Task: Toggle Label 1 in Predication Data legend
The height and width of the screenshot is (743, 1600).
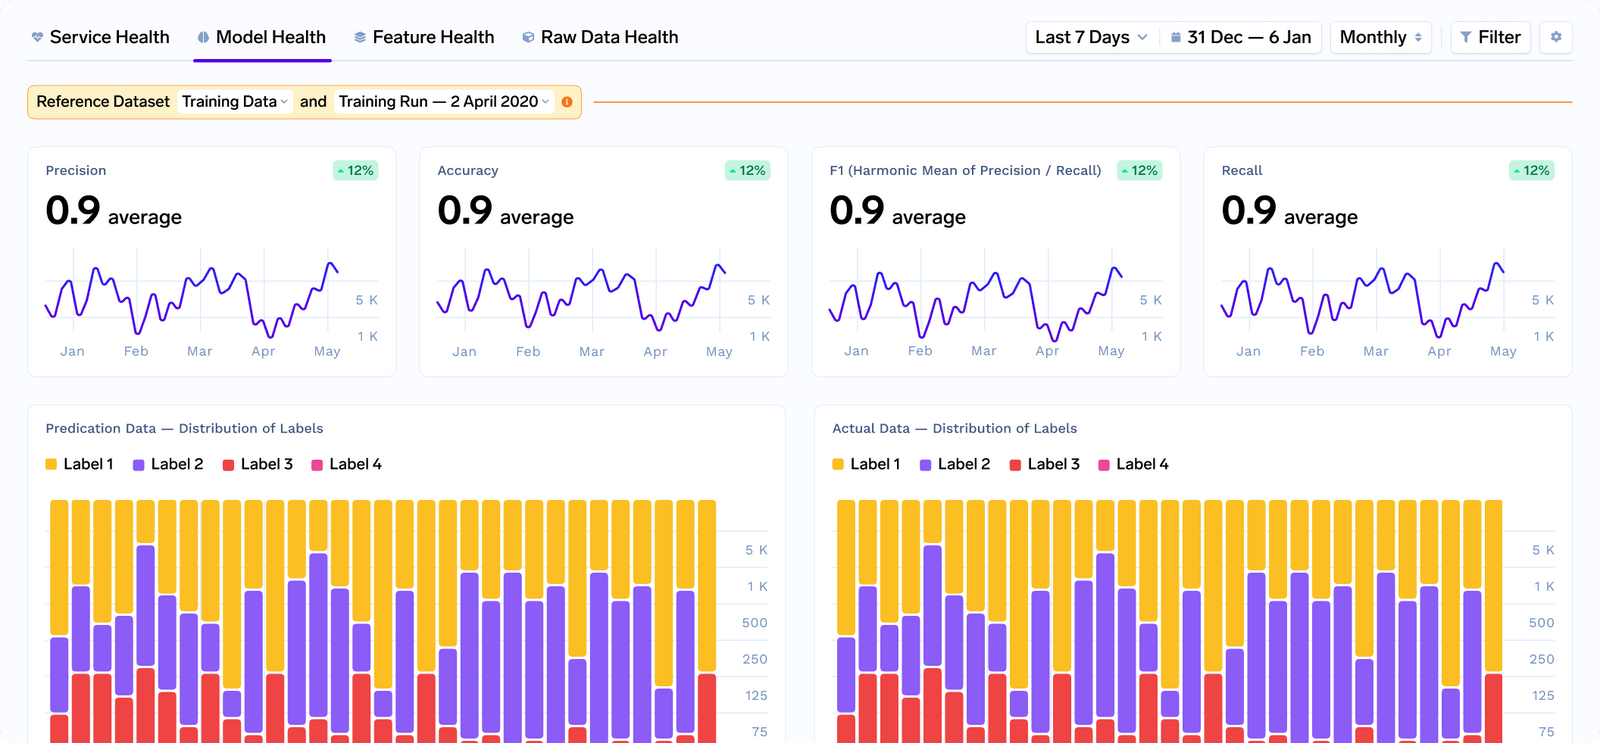Action: (80, 464)
